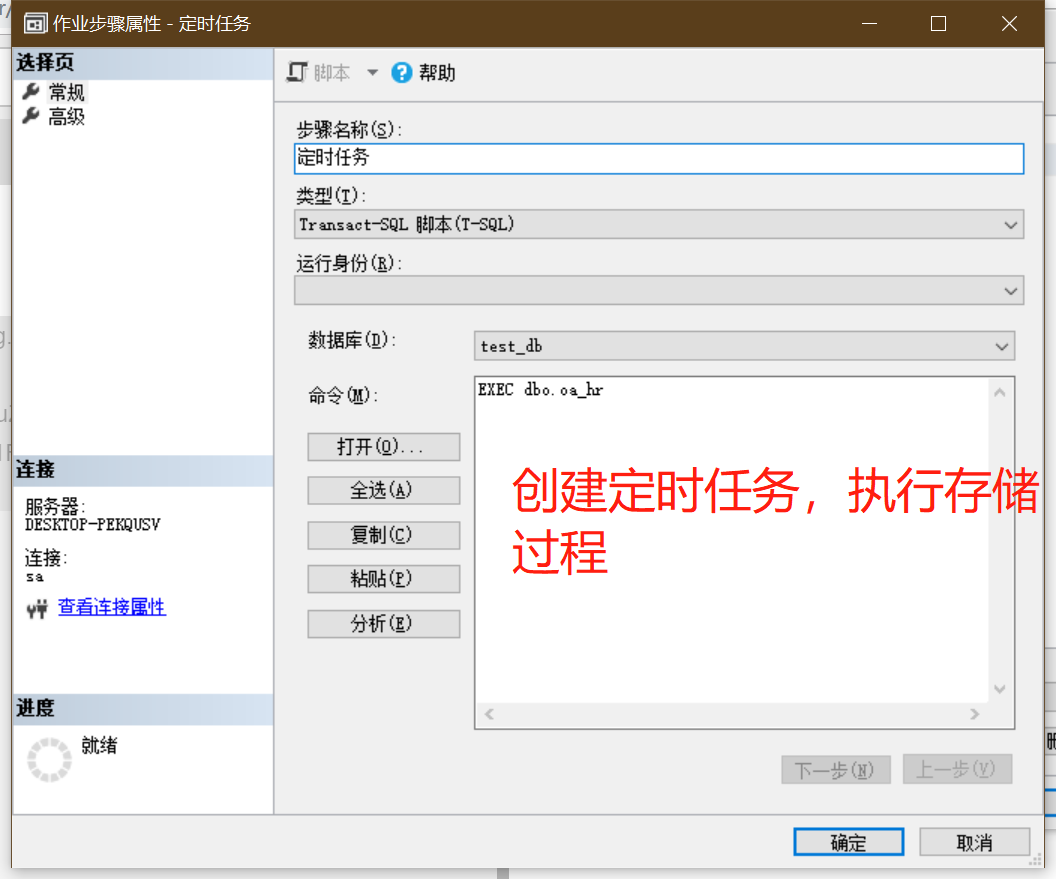Click the wrench icon beside 常规
The image size is (1056, 879).
[x=32, y=91]
